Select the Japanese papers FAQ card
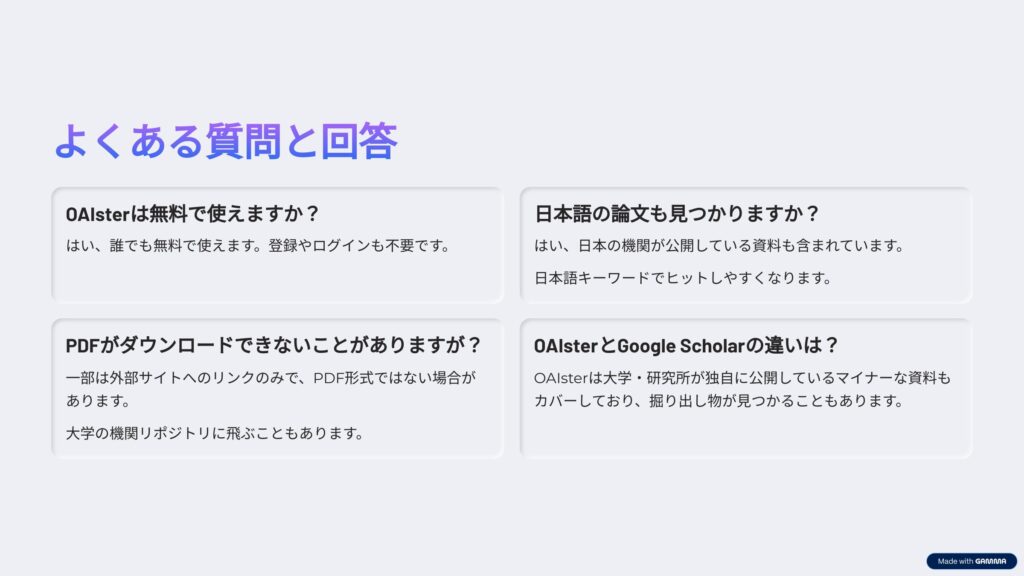The image size is (1024, 576). 746,245
